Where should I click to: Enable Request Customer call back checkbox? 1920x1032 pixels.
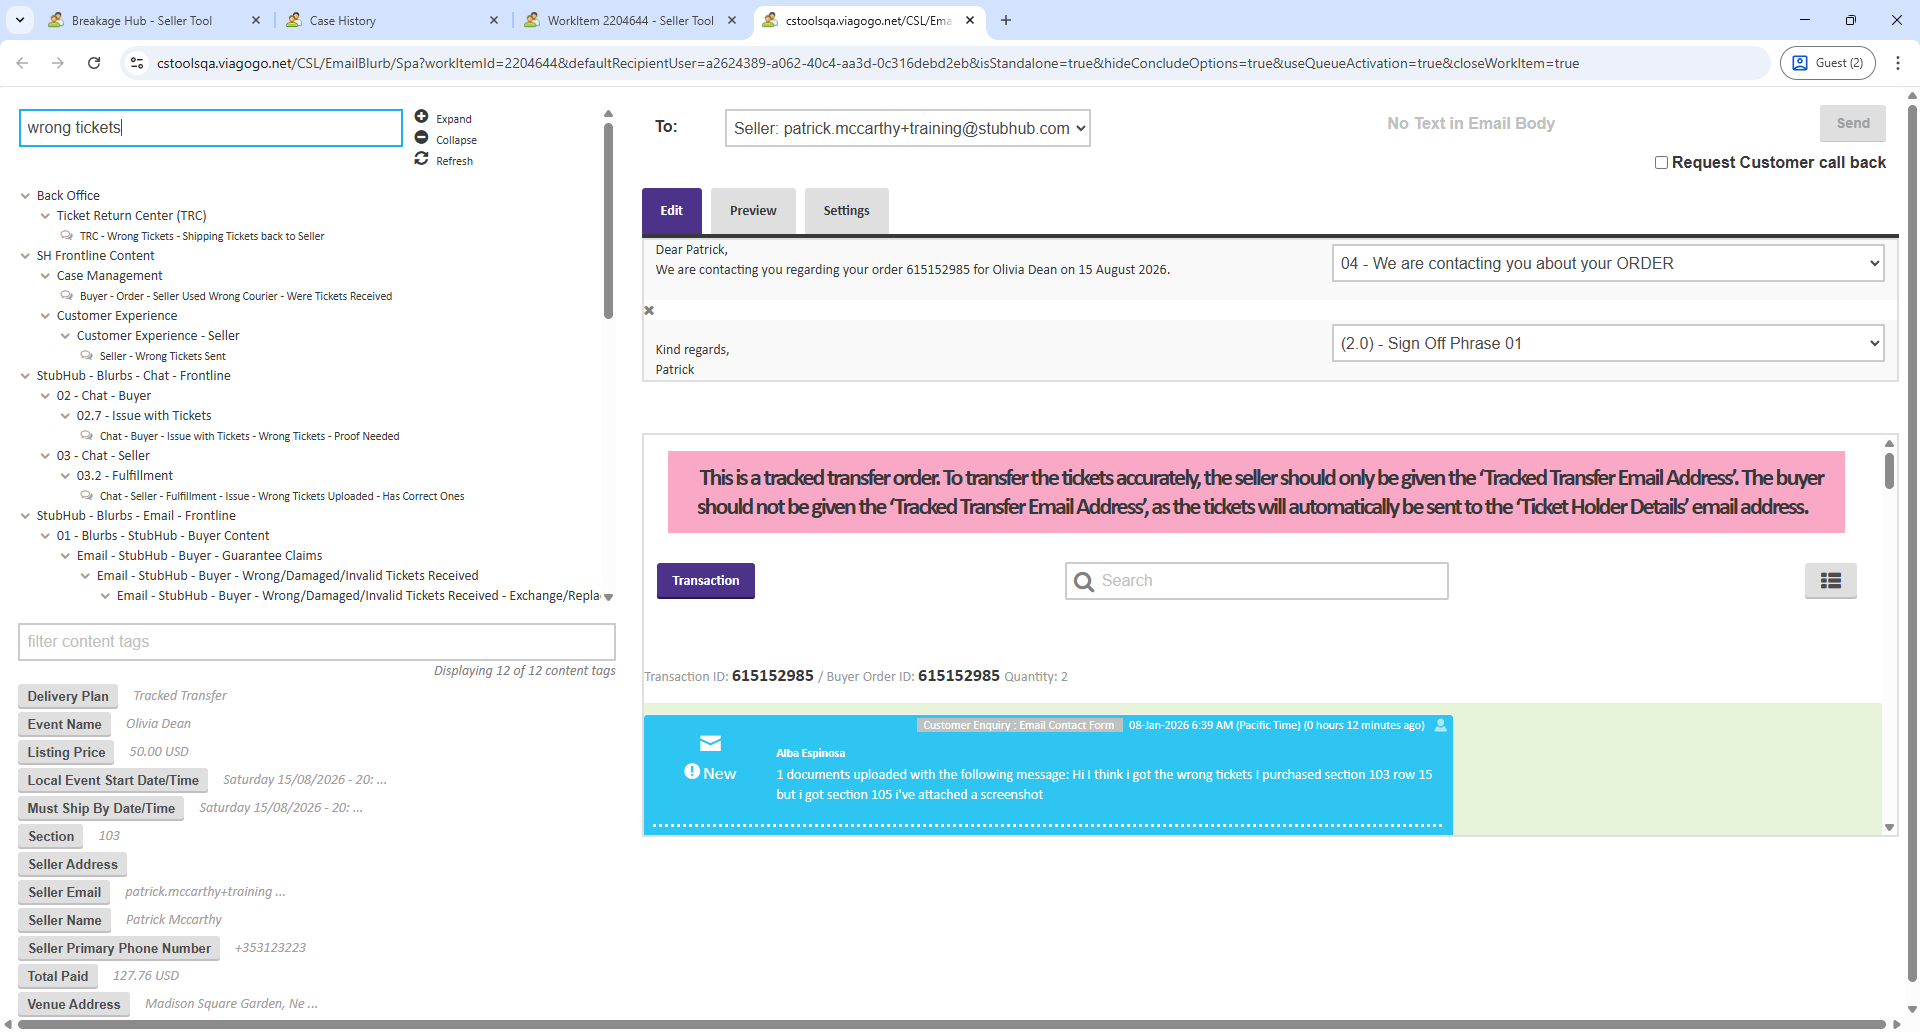coord(1661,163)
